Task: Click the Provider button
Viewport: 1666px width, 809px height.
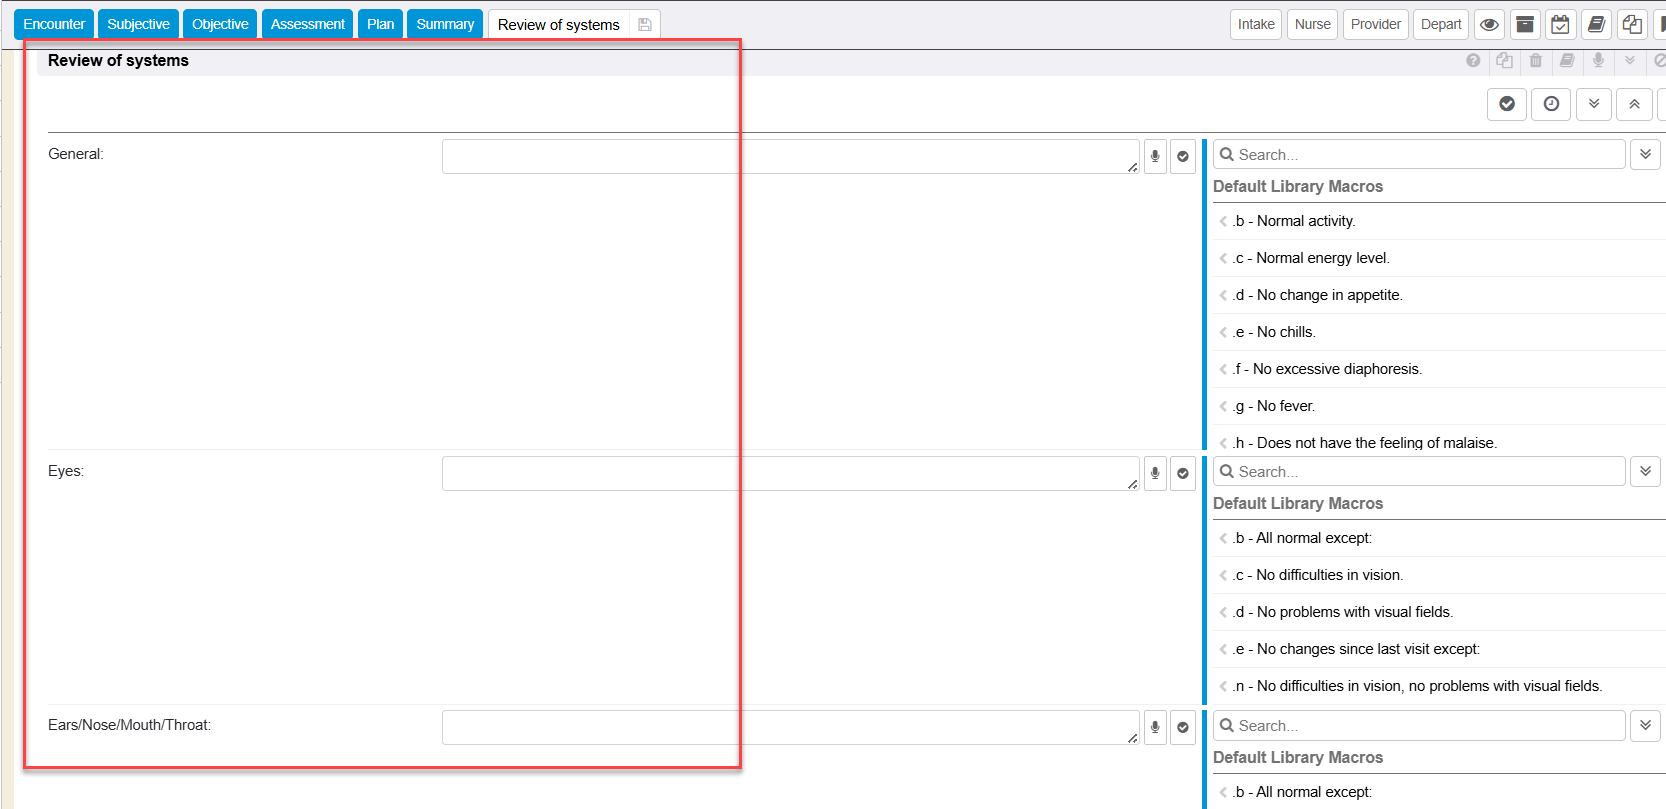Action: (x=1375, y=24)
